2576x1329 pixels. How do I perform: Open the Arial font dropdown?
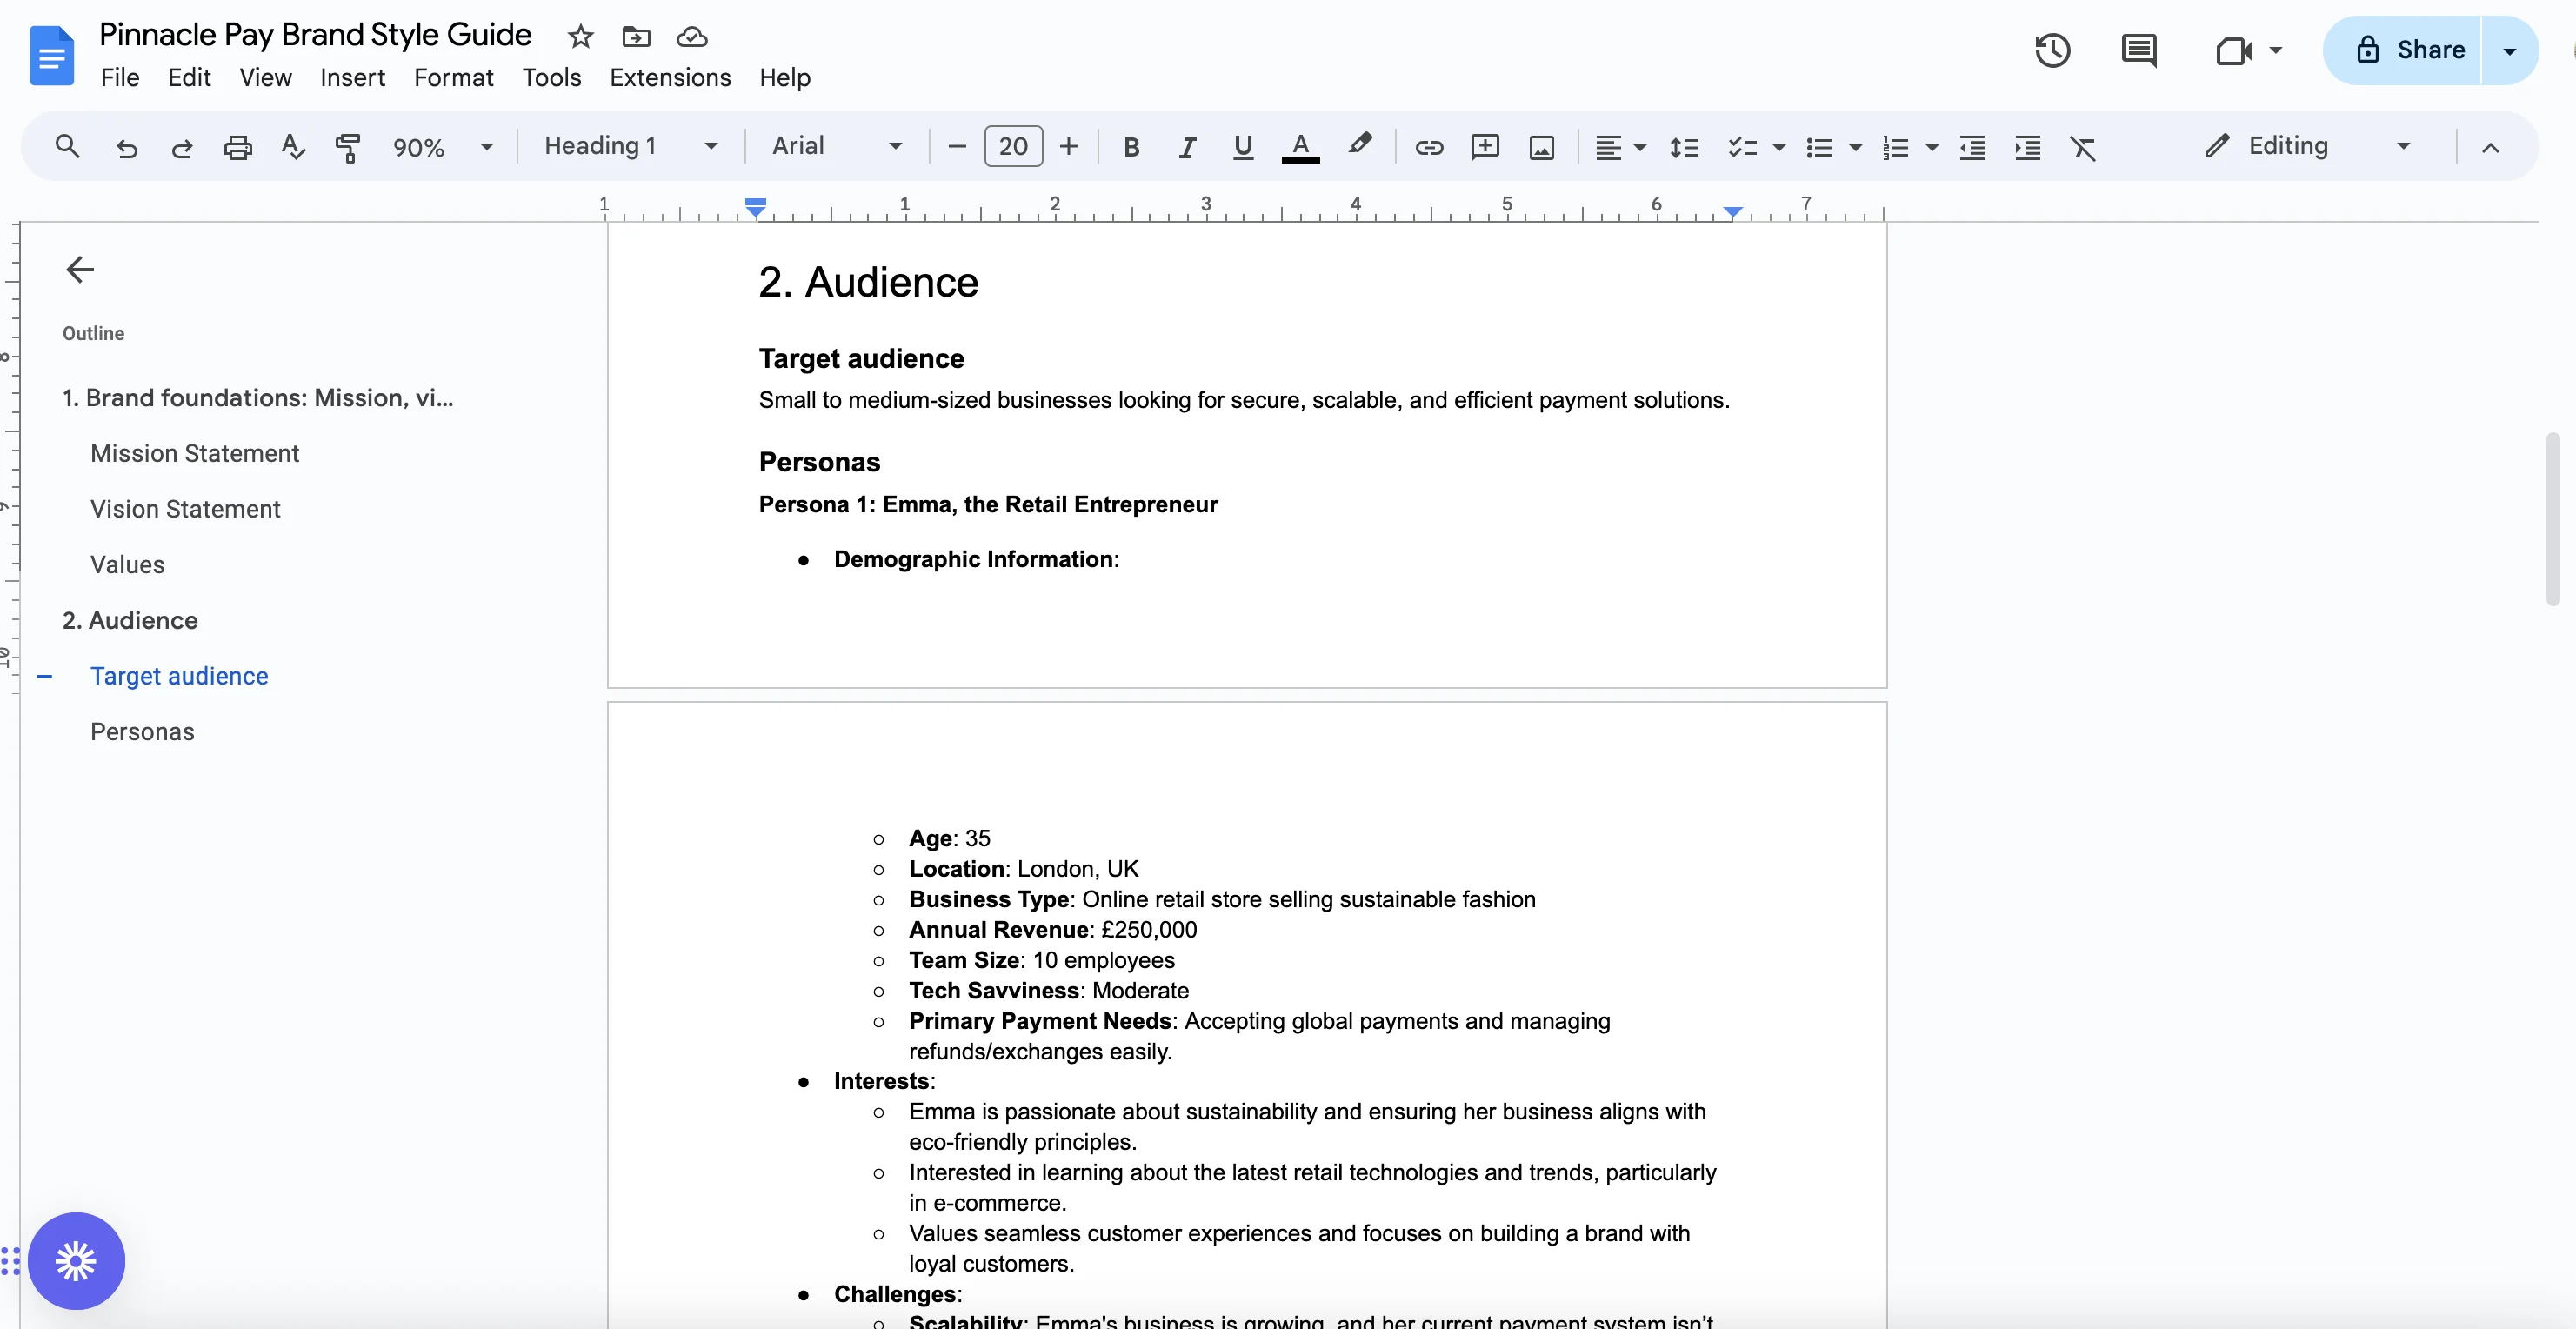[836, 146]
